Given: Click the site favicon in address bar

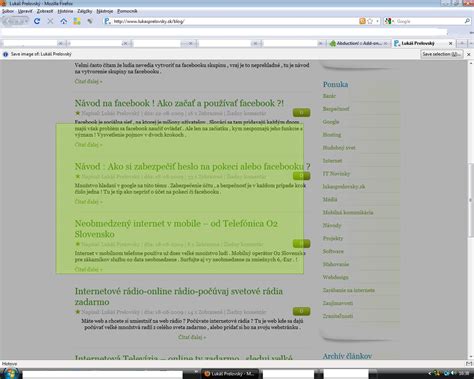Looking at the screenshot, I should click(x=107, y=21).
